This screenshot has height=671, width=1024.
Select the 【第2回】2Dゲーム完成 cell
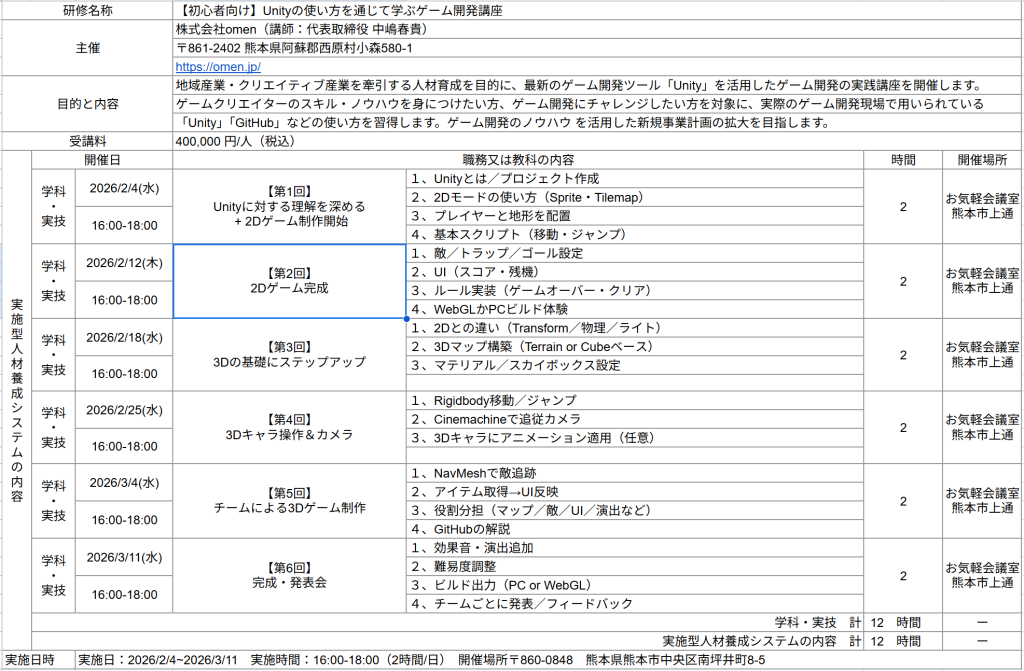[x=289, y=281]
